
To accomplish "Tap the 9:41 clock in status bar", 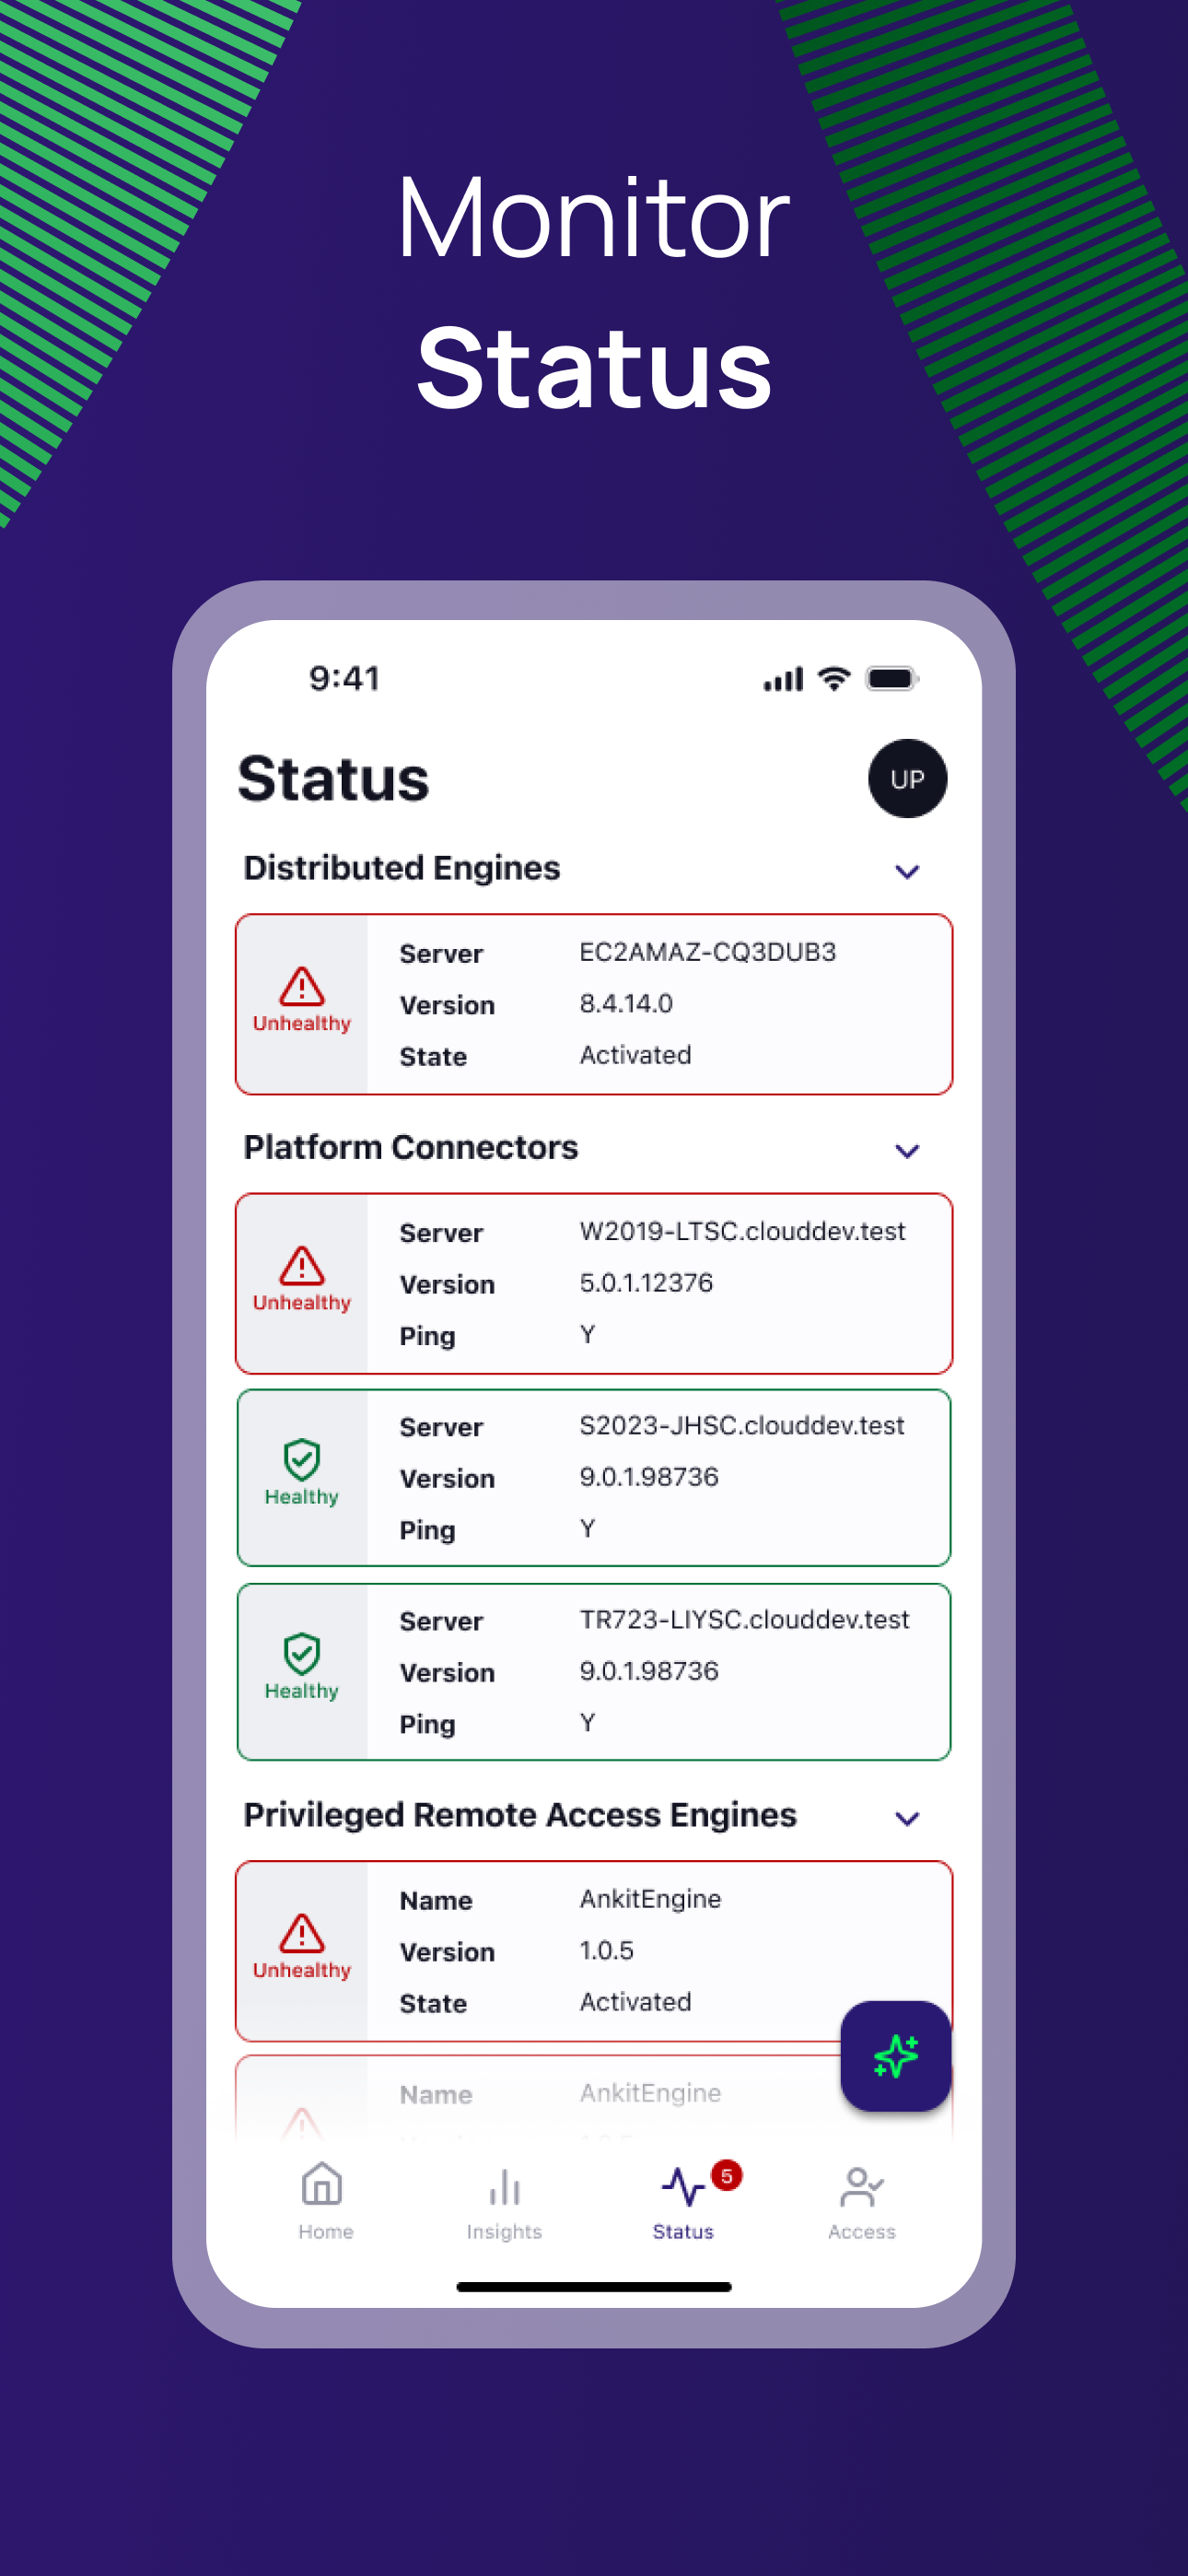I will (344, 678).
